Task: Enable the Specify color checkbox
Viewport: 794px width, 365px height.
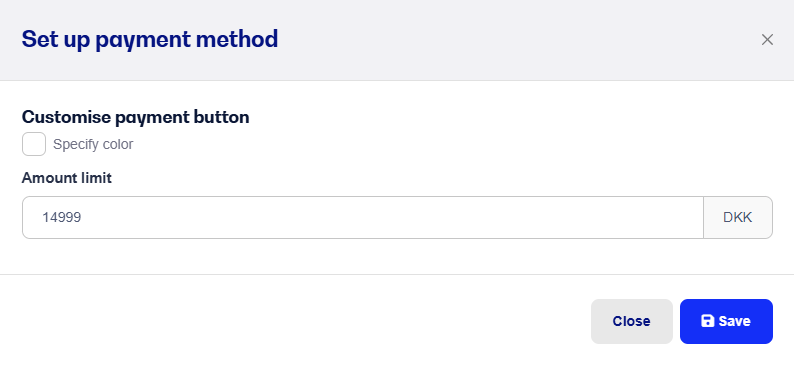Action: (34, 144)
